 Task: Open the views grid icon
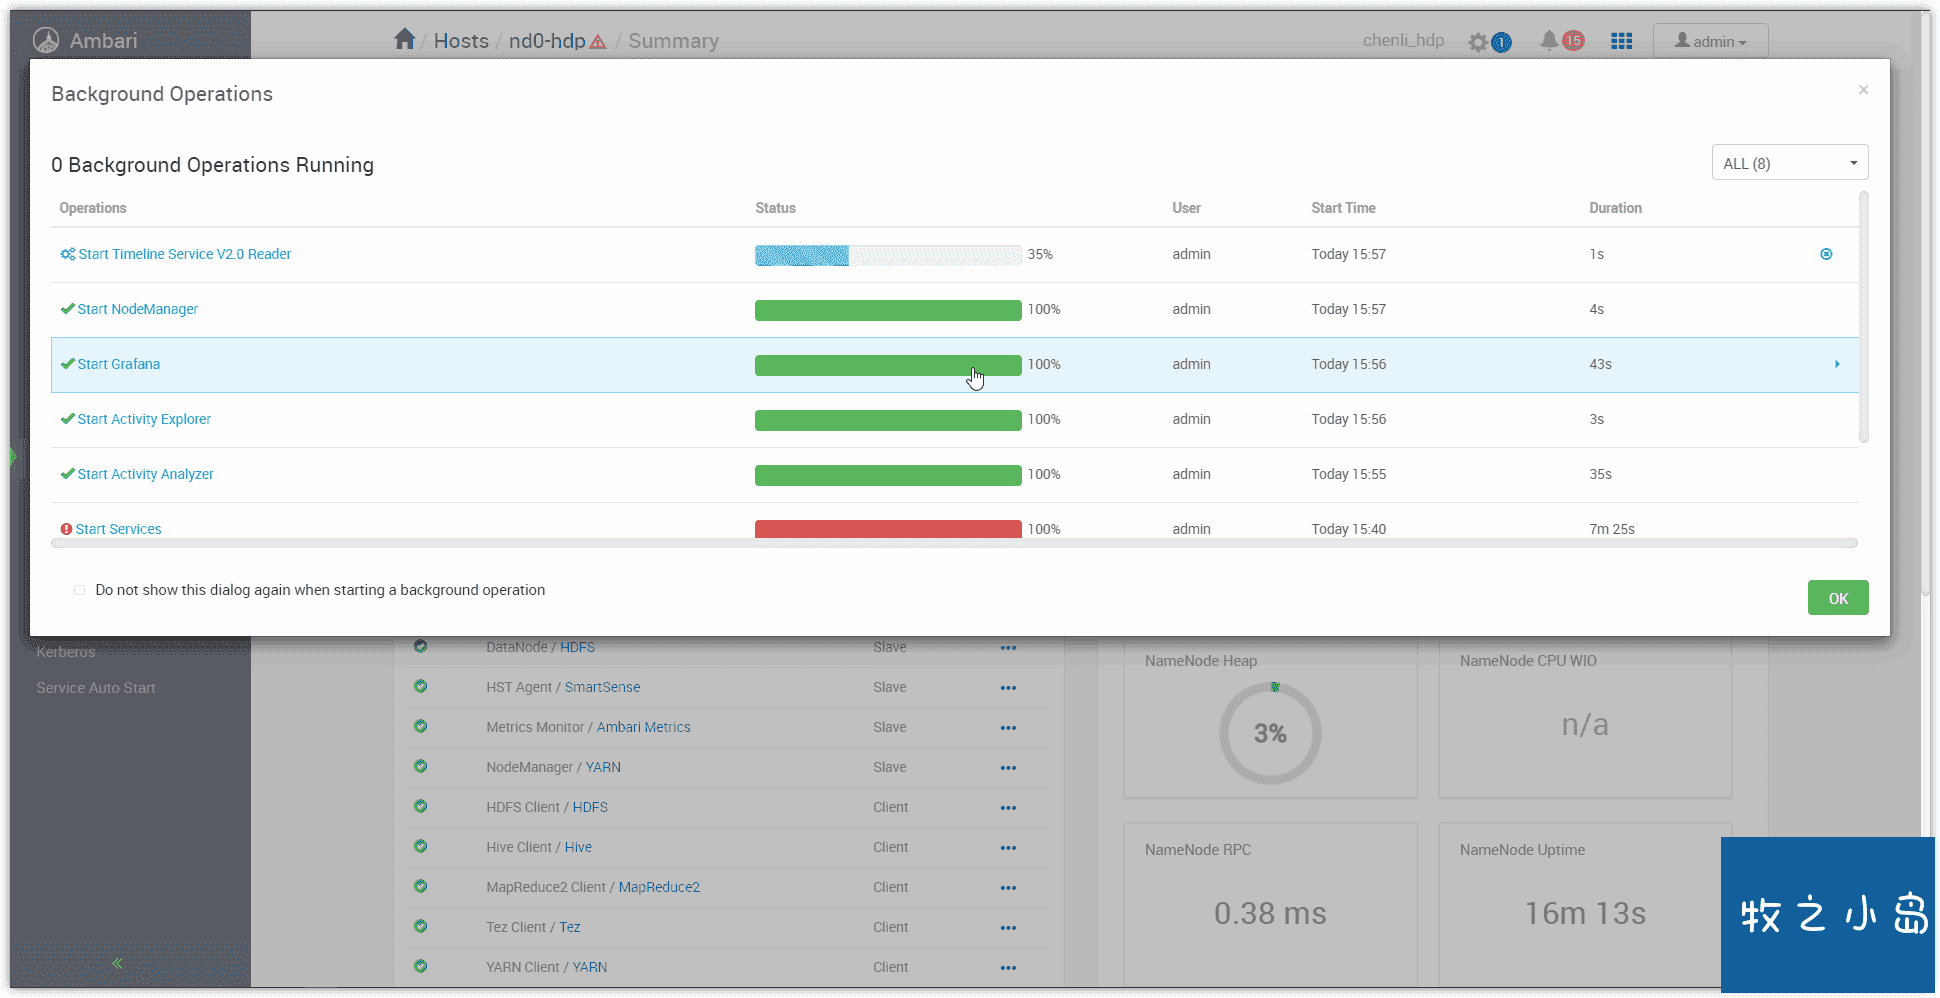(1622, 41)
